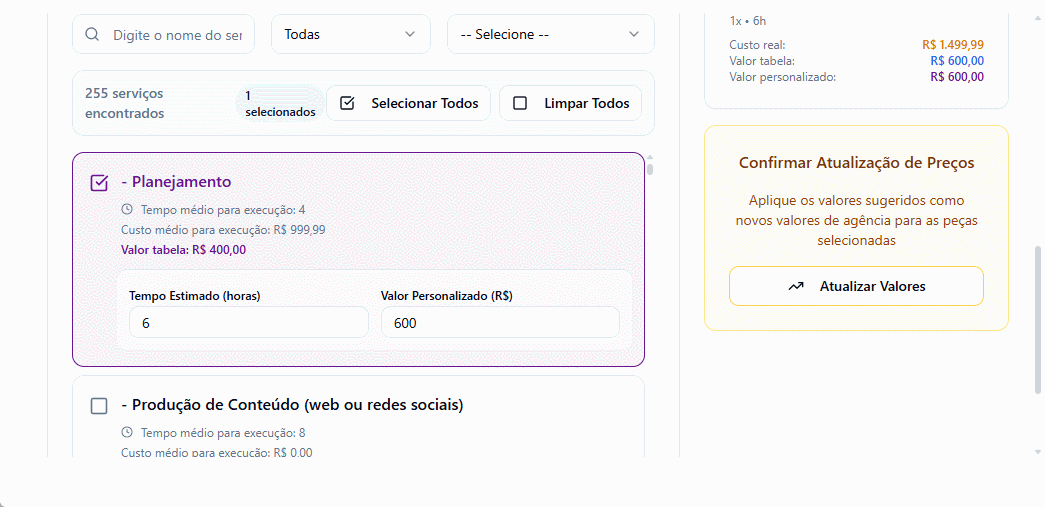Viewport: 1045px width, 507px height.
Task: Click the magnifier icon in the search box
Action: coord(92,34)
